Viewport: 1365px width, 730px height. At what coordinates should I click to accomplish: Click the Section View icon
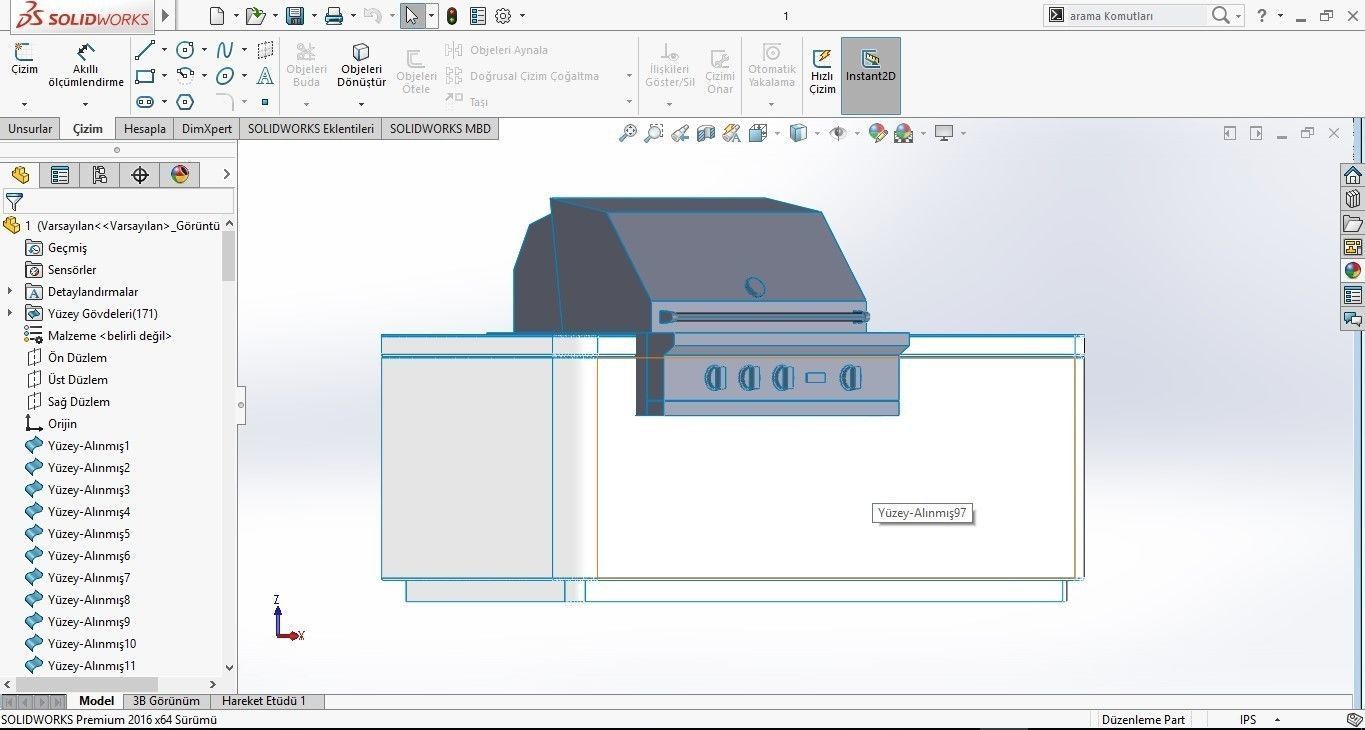[706, 133]
